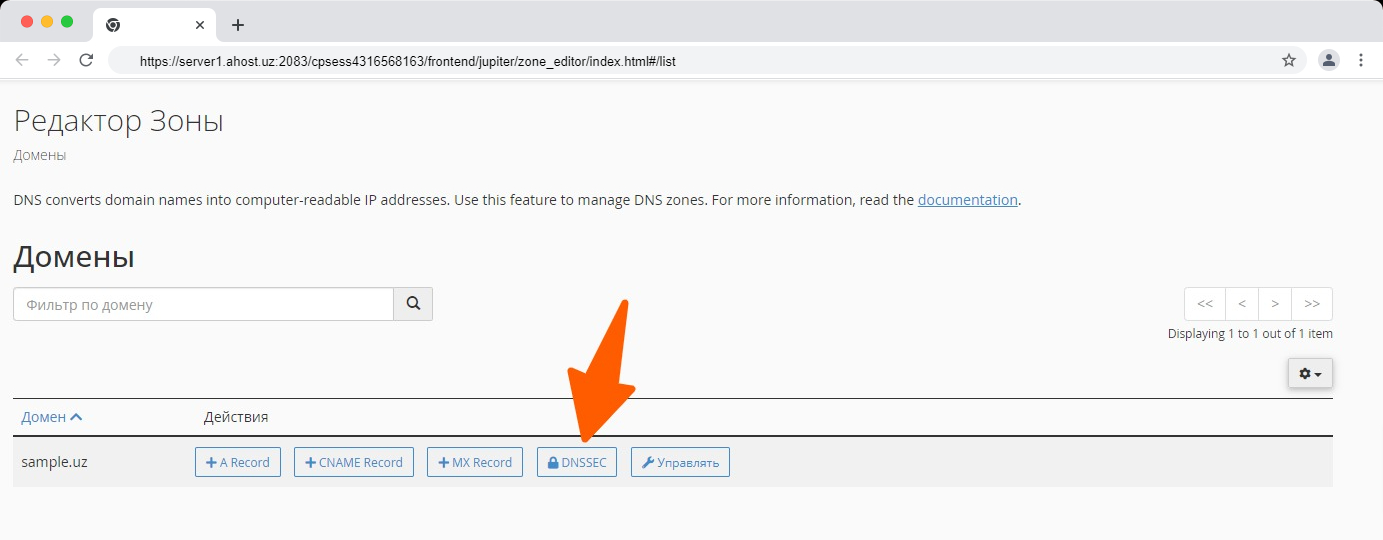The image size is (1383, 540).
Task: Open the Chrome three-dot menu
Action: point(1361,60)
